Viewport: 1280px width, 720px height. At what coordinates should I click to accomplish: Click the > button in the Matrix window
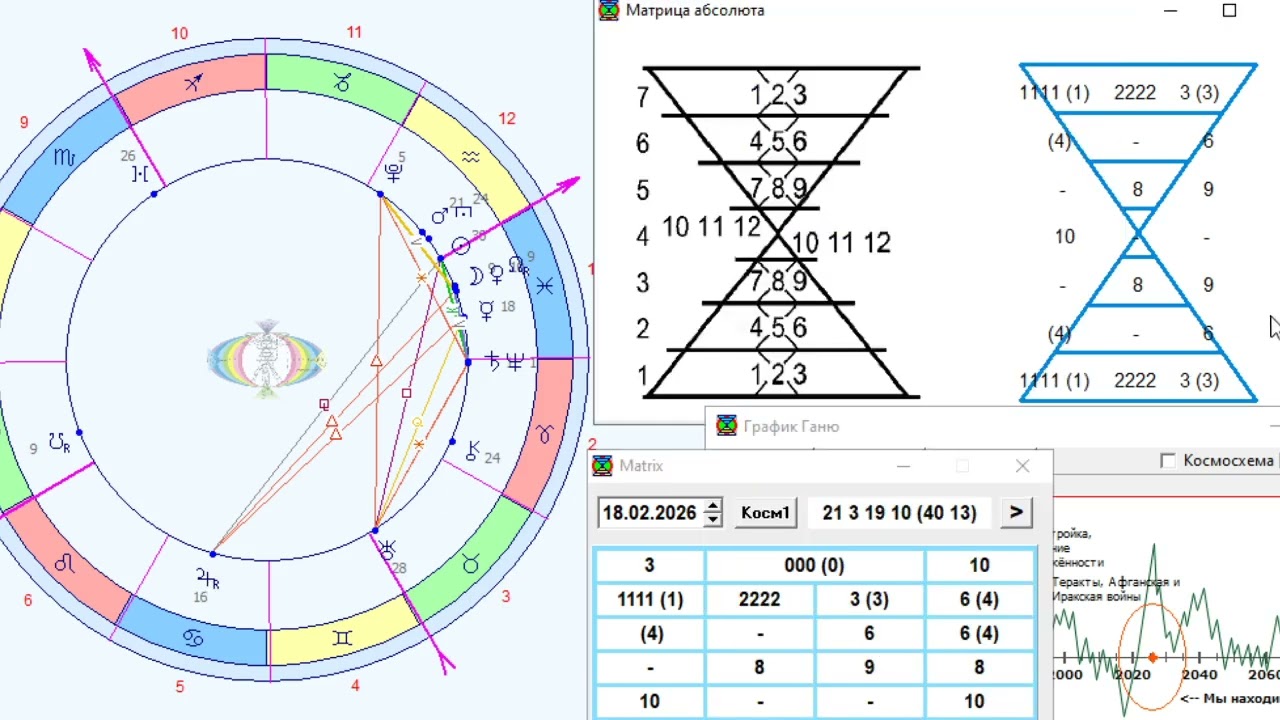tap(1016, 512)
